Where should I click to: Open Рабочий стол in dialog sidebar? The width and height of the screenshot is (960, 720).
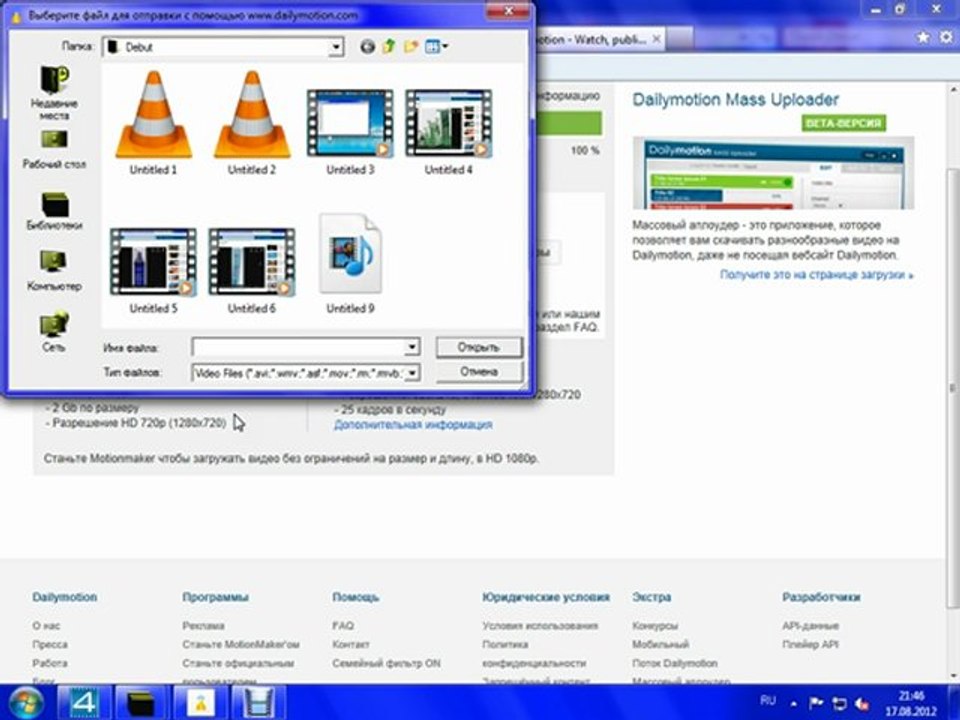point(54,149)
